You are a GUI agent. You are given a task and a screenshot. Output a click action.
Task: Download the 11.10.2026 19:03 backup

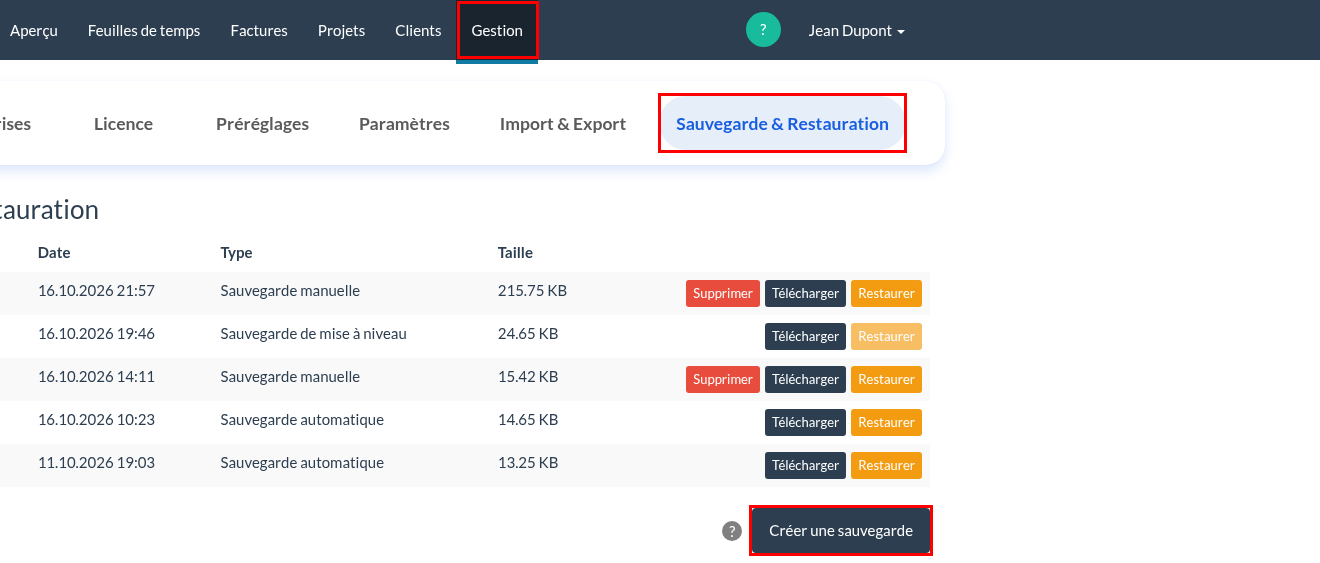[805, 465]
